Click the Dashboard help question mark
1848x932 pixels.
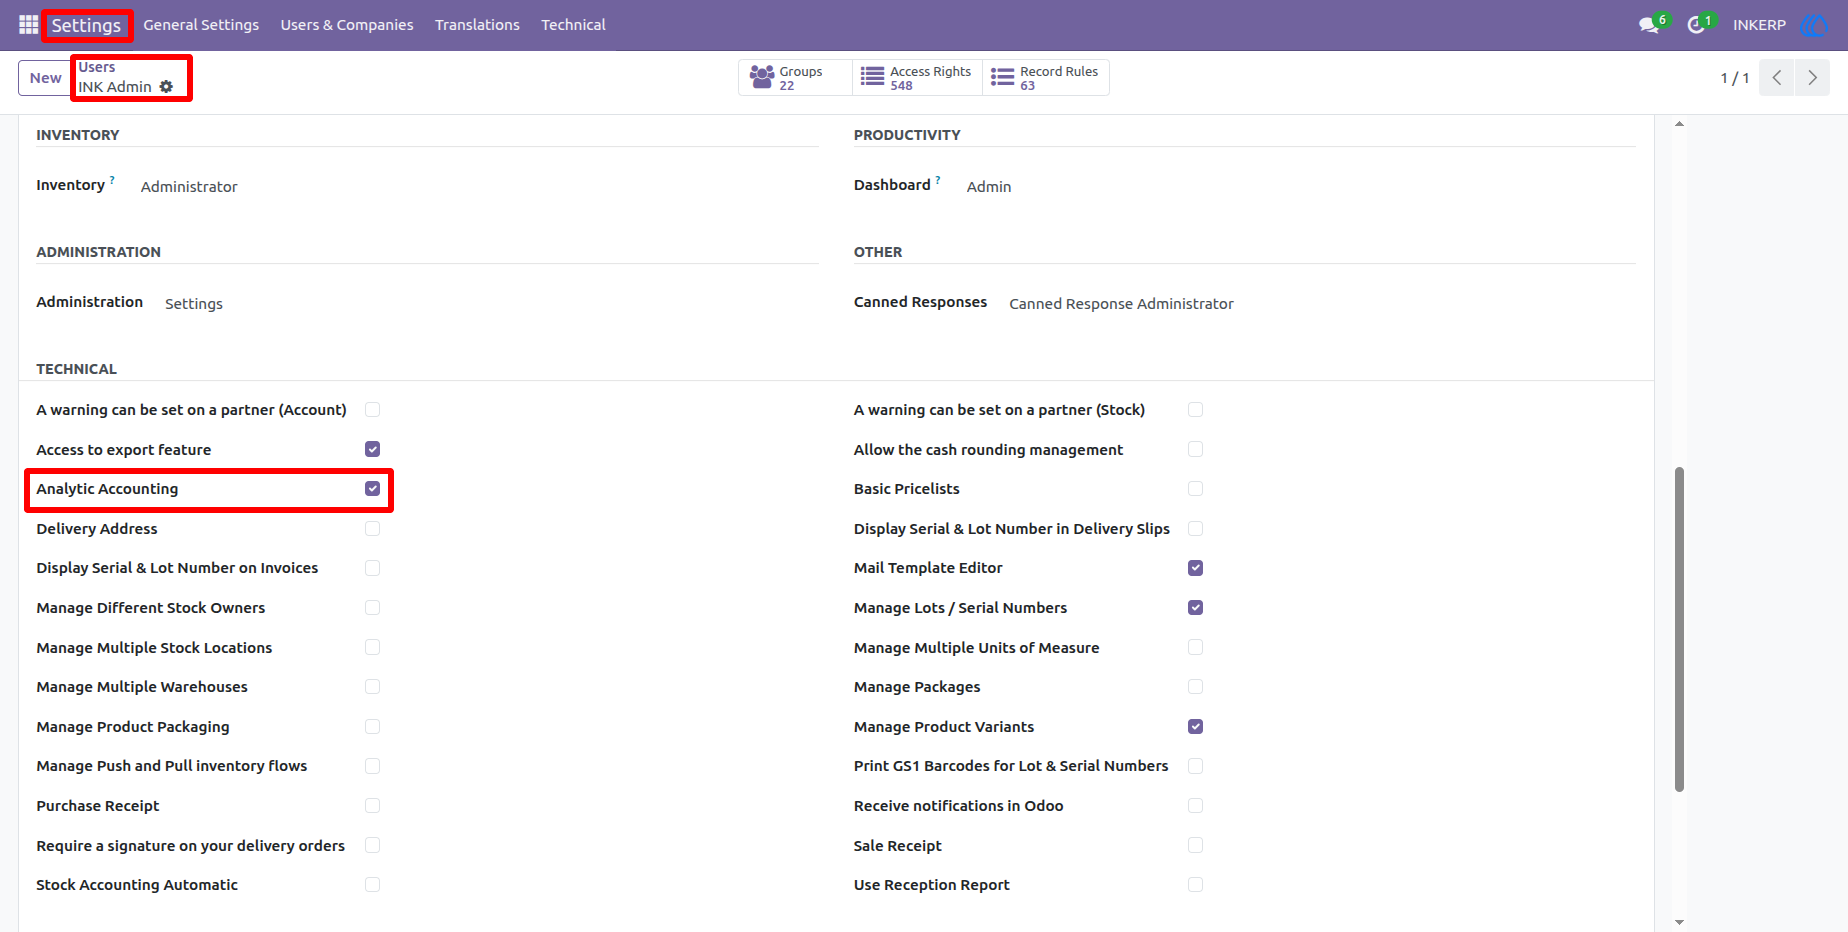coord(938,180)
